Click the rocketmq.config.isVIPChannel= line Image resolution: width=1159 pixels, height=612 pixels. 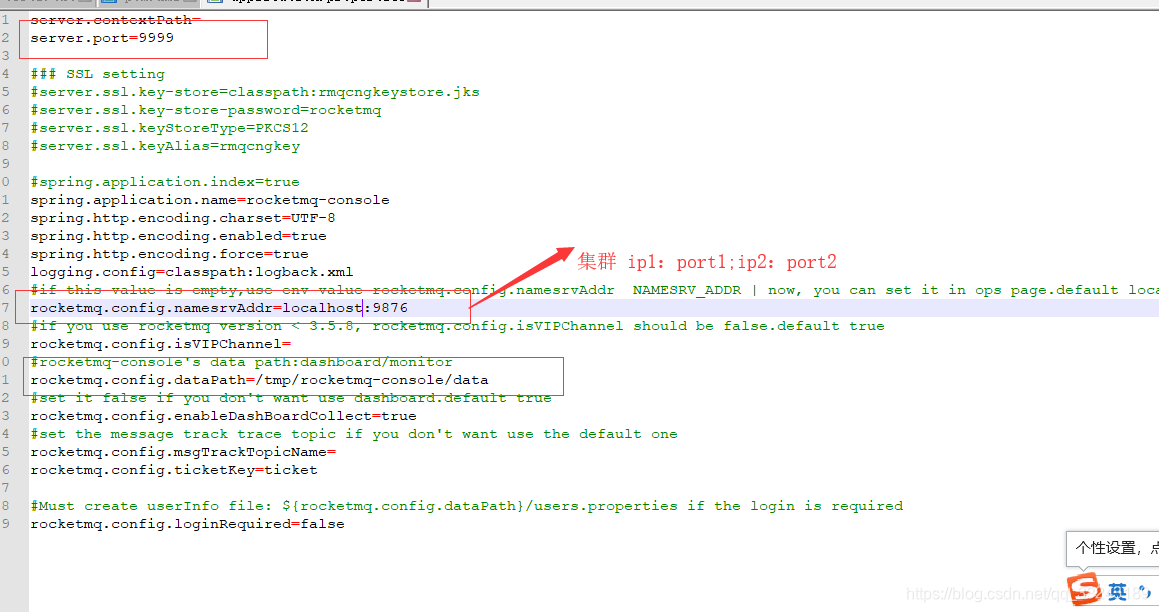160,344
